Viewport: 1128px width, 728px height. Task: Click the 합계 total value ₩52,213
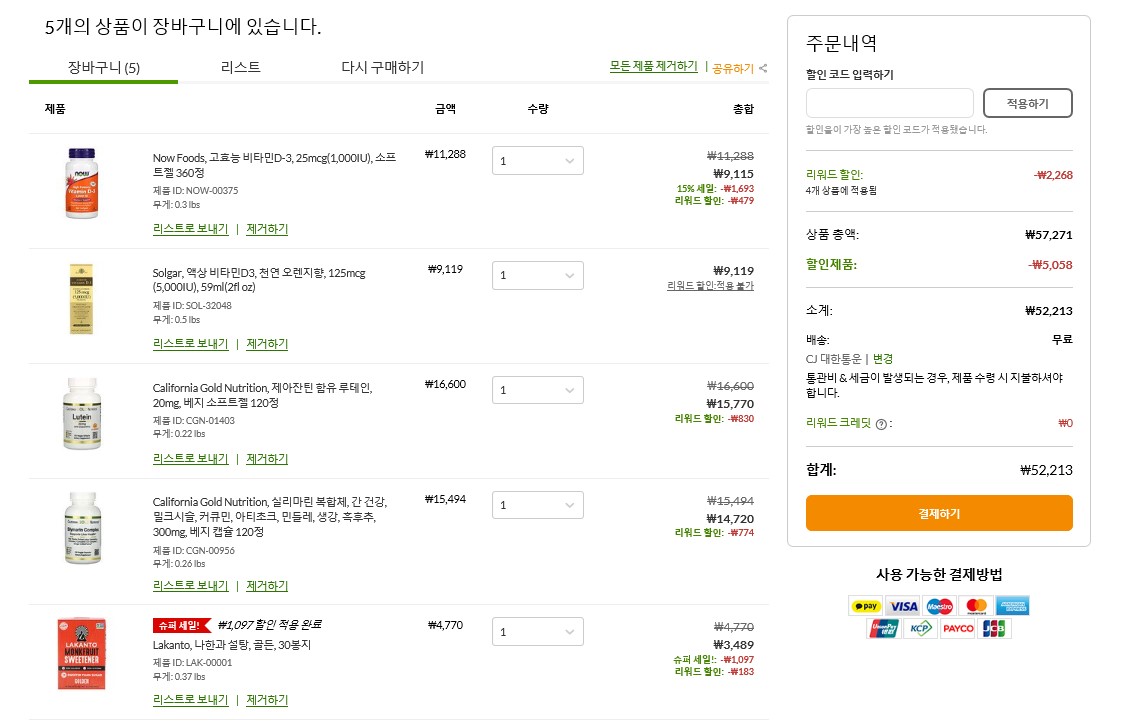1046,470
